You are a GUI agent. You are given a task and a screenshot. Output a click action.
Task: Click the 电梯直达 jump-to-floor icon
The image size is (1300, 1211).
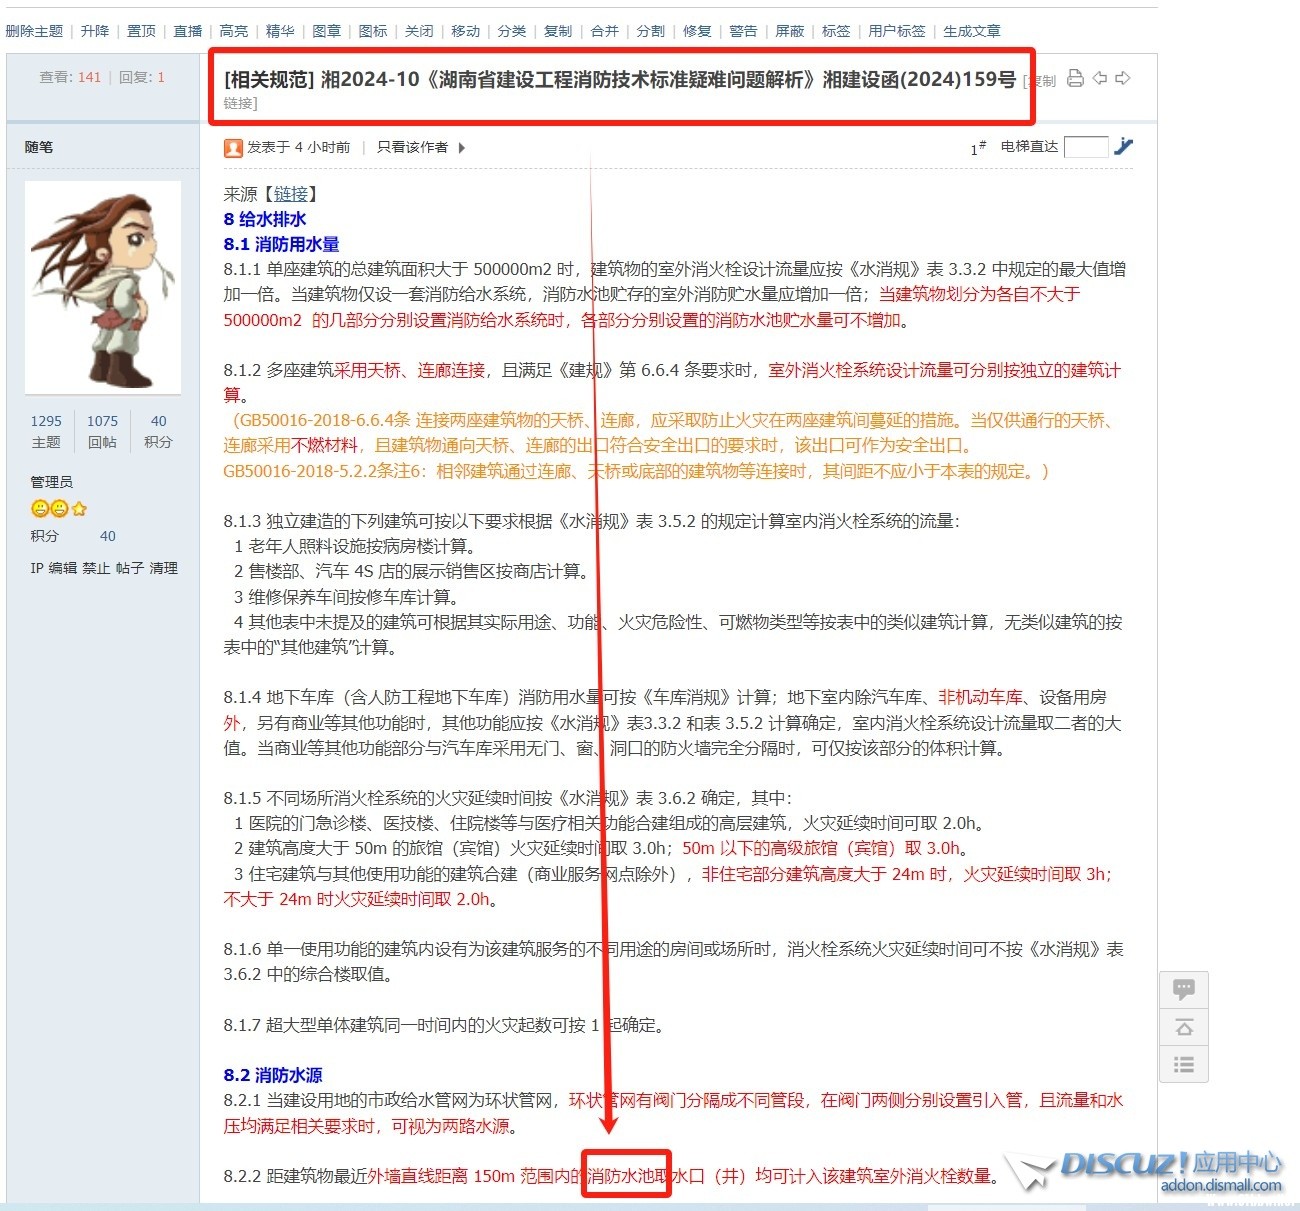(1123, 147)
